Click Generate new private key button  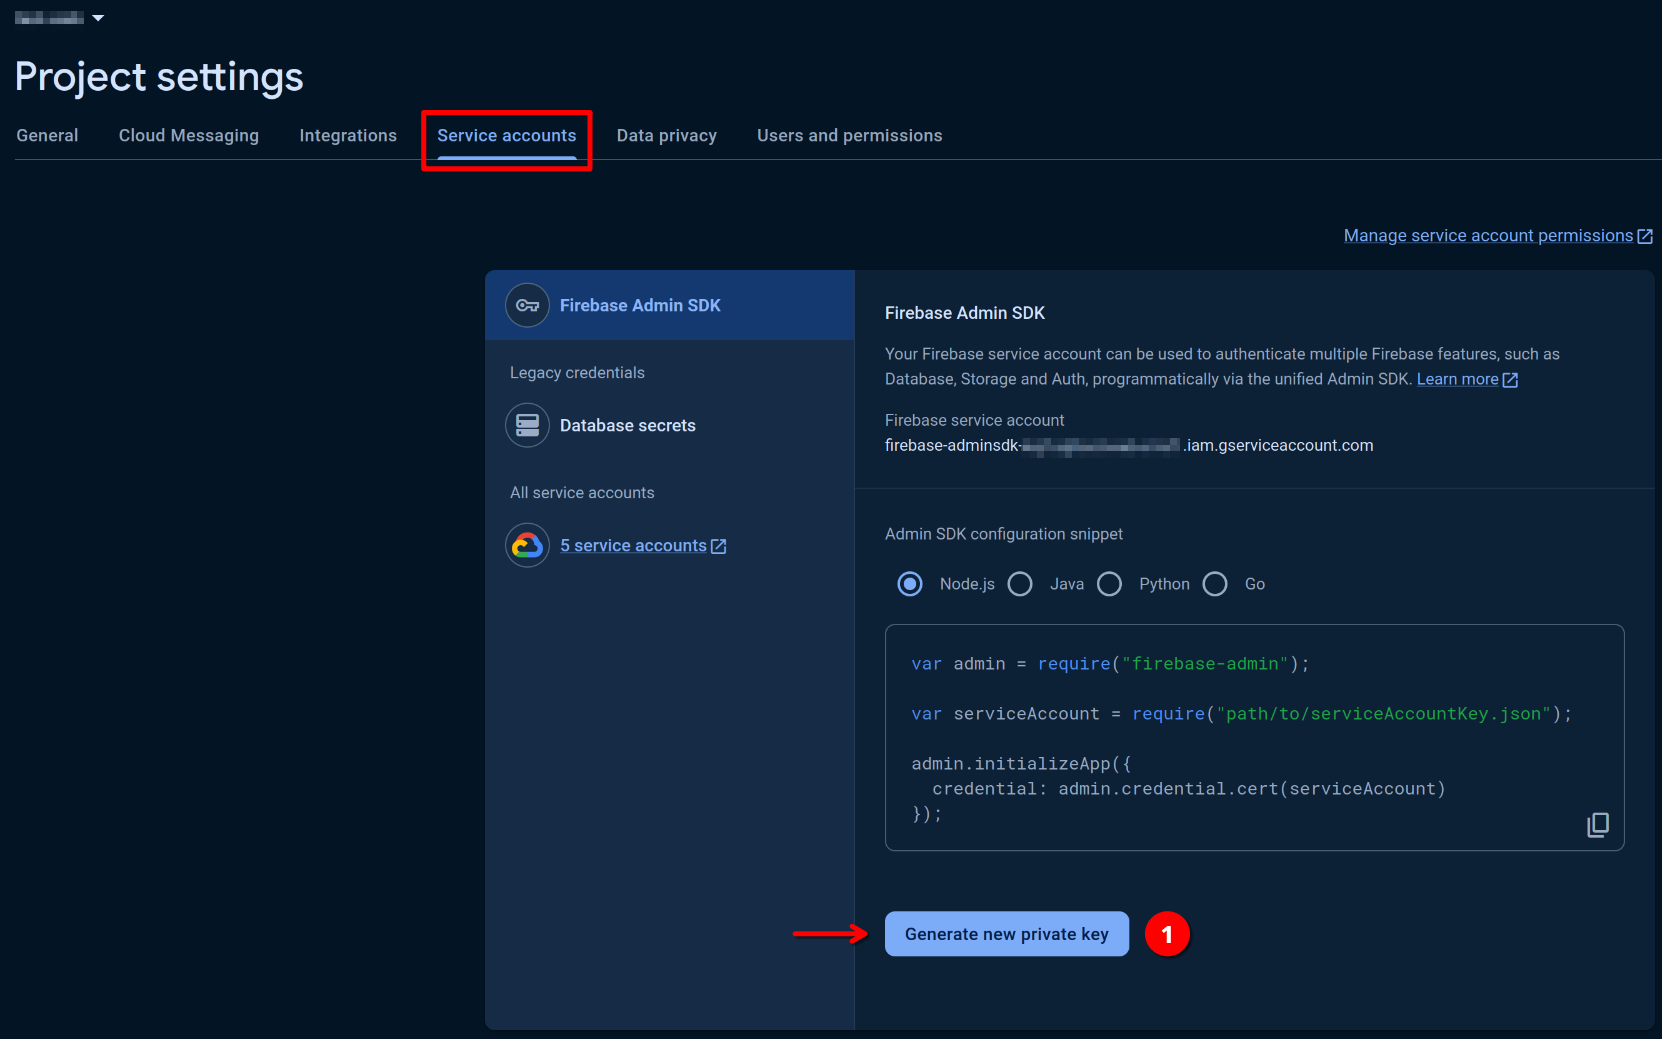point(1007,934)
